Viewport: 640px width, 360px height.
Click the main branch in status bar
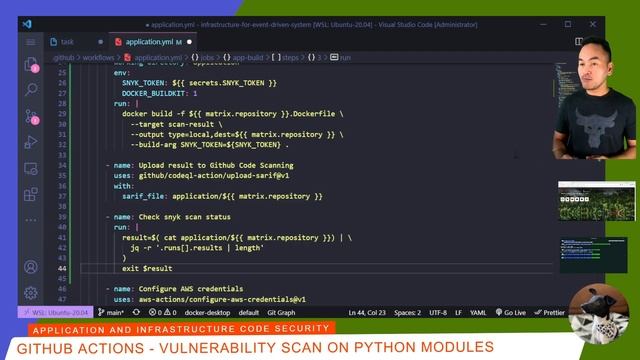coord(111,312)
